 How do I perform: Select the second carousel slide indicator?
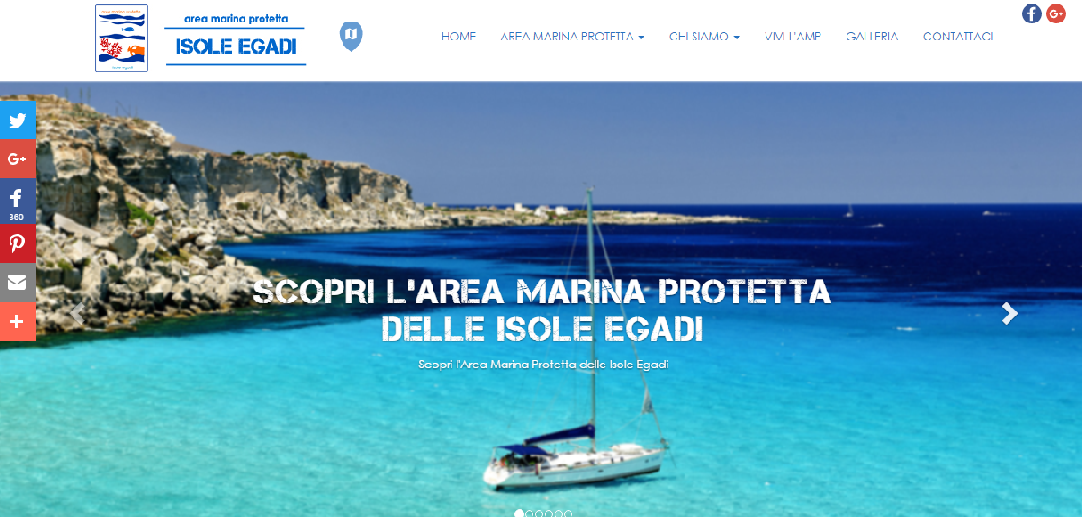pyautogui.click(x=529, y=514)
